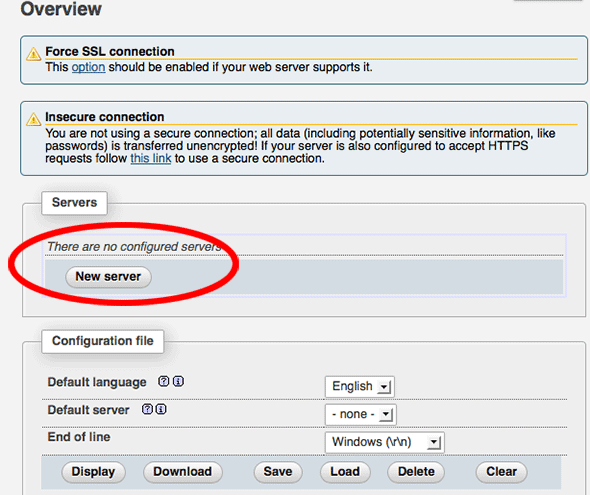Open the 'option' link in SSL warning
This screenshot has width=590, height=495.
point(88,67)
